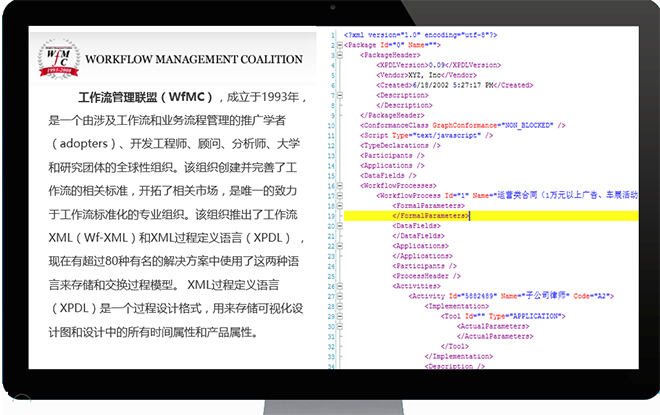Image resolution: width=660 pixels, height=415 pixels.
Task: Click line number 10 in the gutter
Action: coord(331,126)
